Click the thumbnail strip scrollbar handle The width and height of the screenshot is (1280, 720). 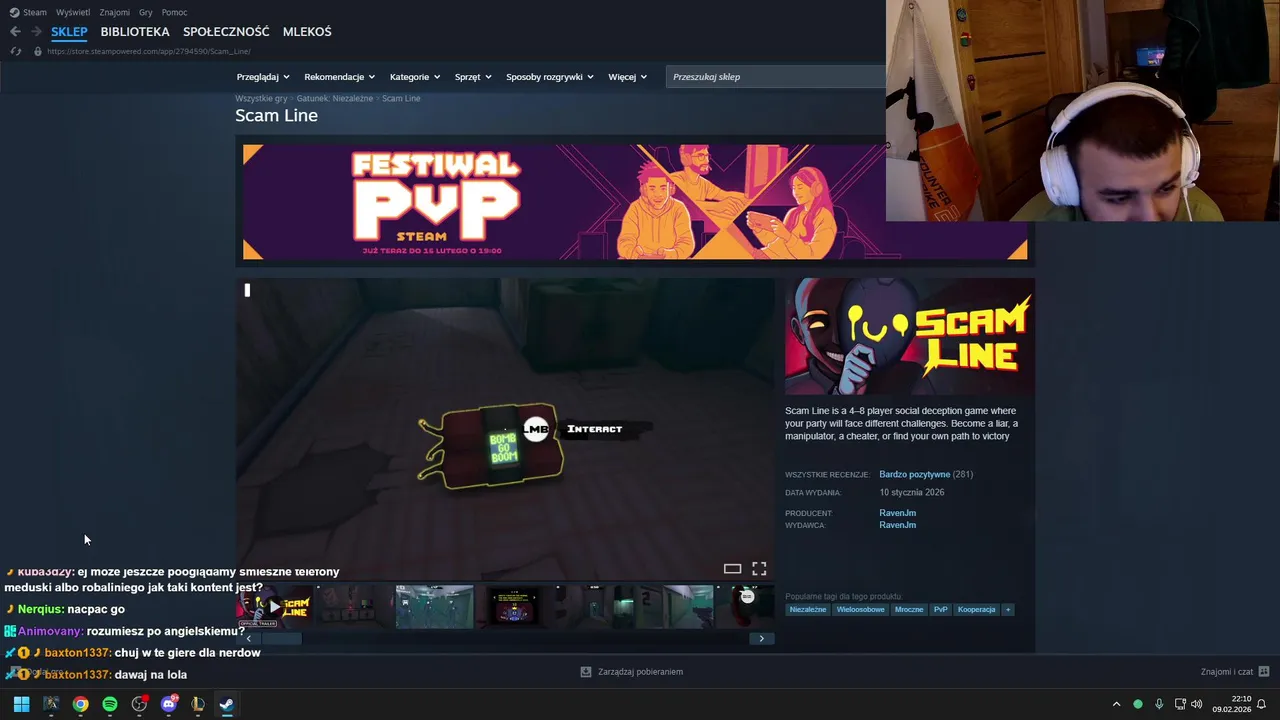coord(282,639)
